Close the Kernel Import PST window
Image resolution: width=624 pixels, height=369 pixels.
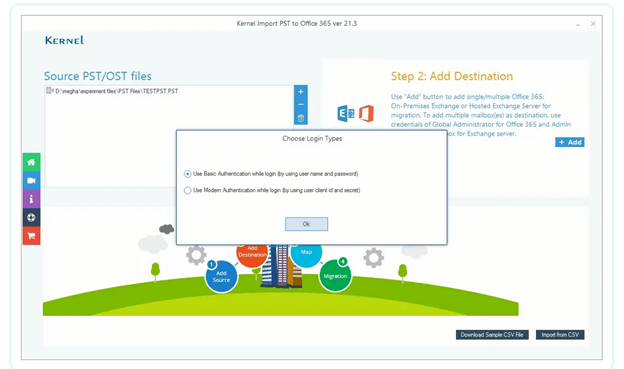(593, 24)
